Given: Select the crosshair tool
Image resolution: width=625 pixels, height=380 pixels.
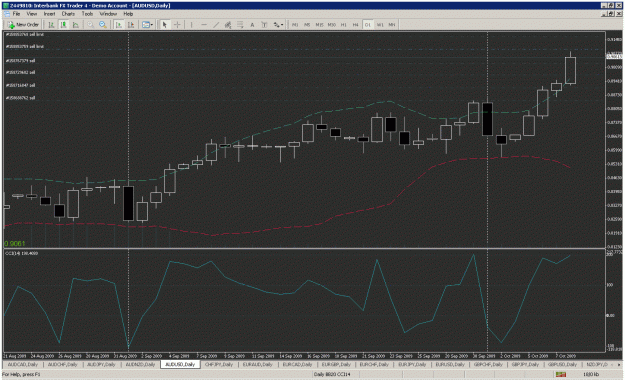Looking at the screenshot, I should pos(177,25).
